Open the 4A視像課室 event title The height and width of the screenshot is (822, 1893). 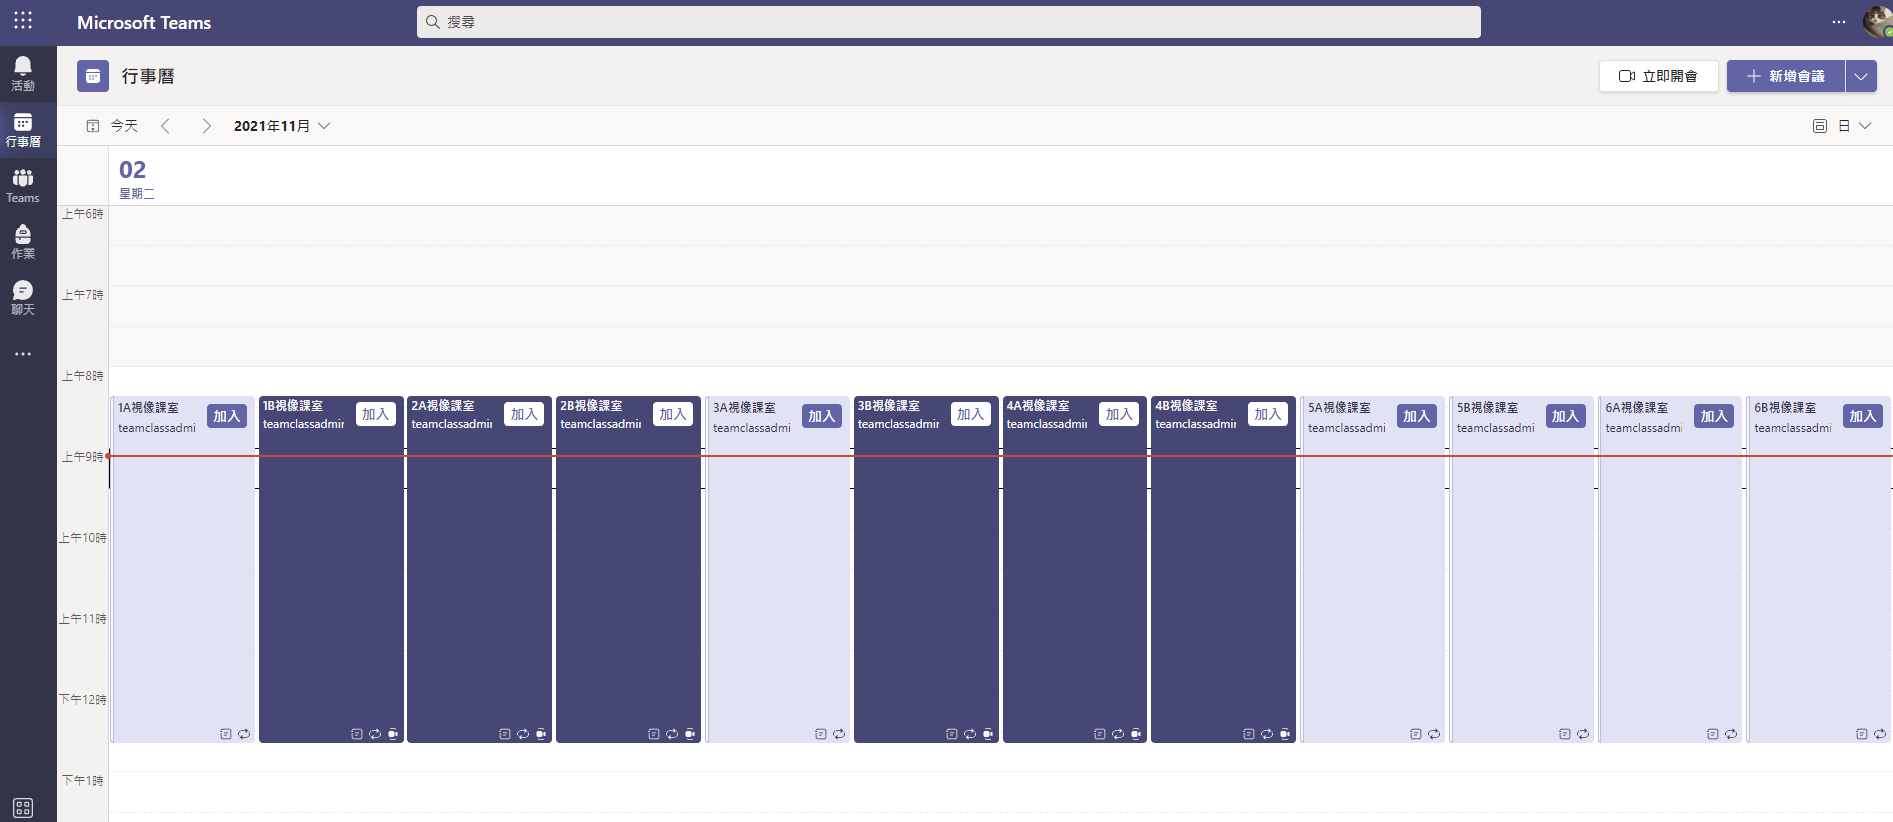point(1038,406)
